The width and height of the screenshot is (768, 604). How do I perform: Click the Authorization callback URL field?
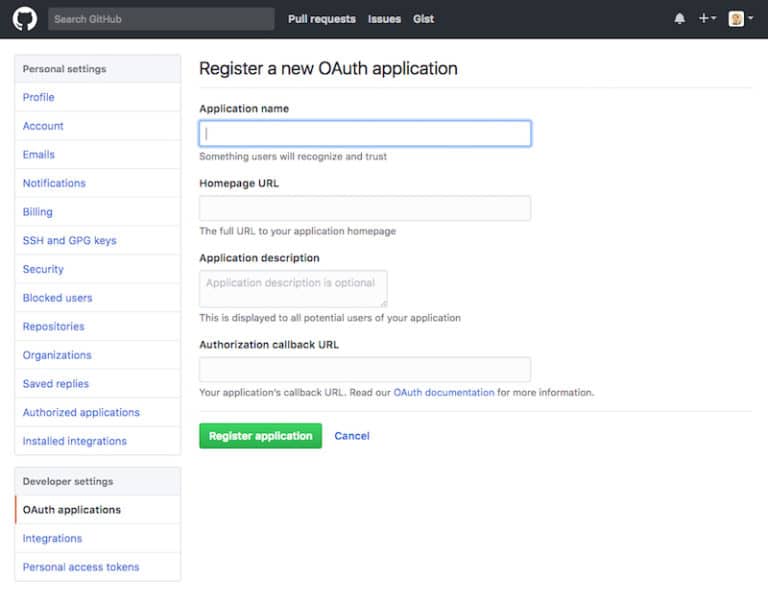365,369
